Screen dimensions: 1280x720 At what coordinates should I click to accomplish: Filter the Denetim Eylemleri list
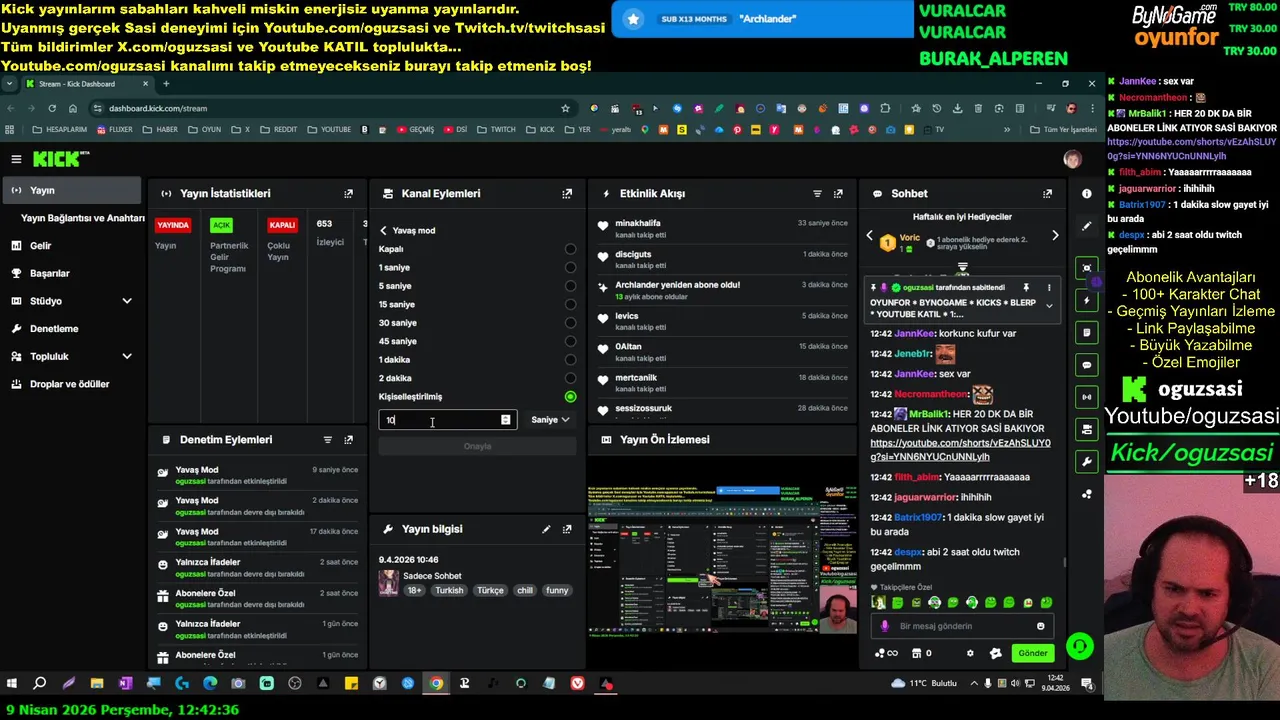coord(327,440)
